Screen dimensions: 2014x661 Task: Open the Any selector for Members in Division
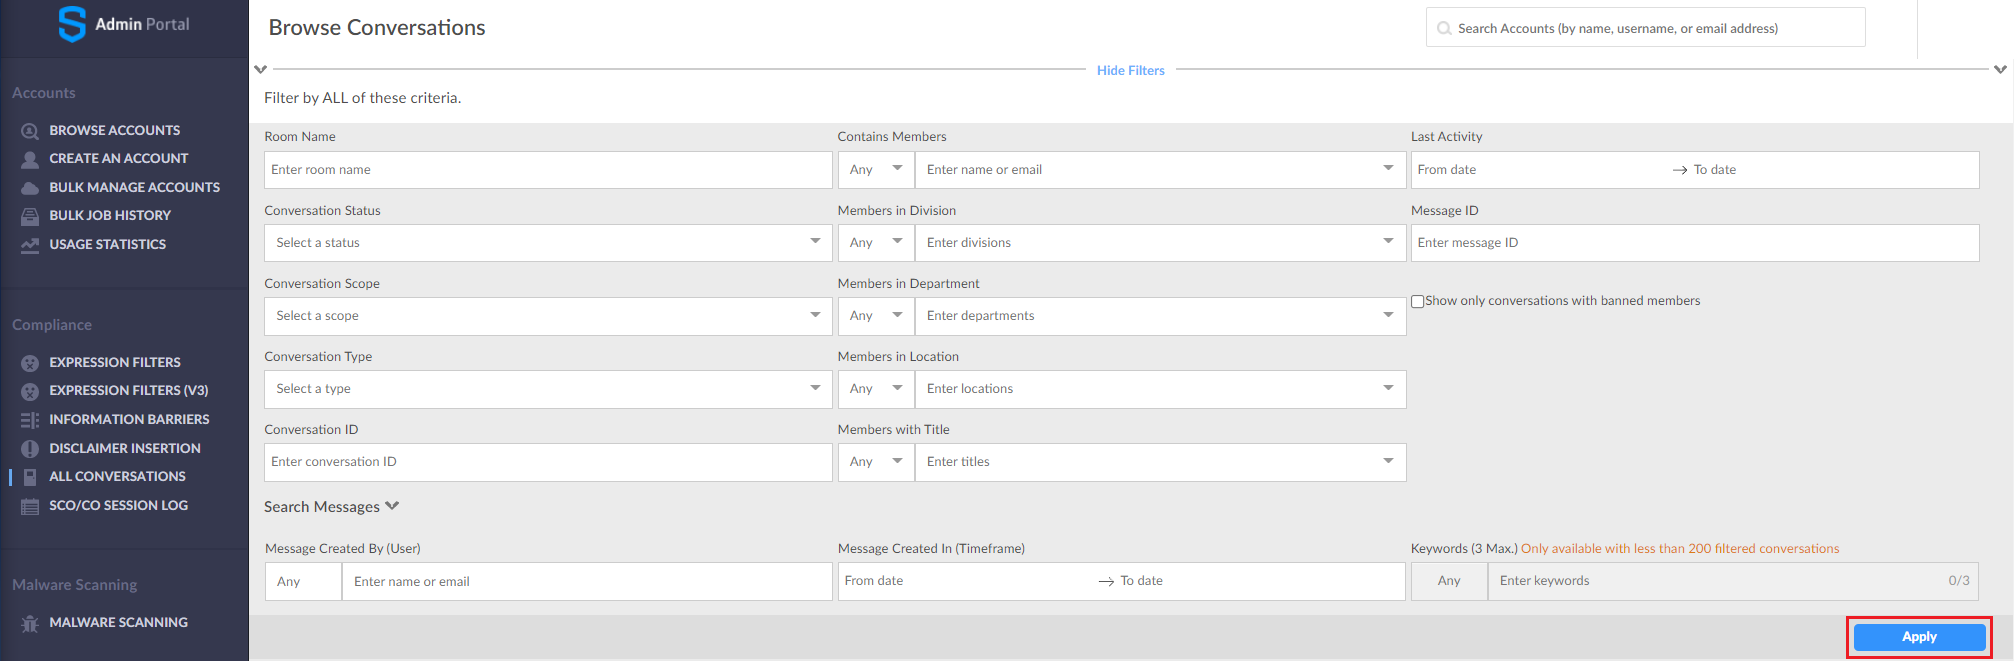point(876,243)
